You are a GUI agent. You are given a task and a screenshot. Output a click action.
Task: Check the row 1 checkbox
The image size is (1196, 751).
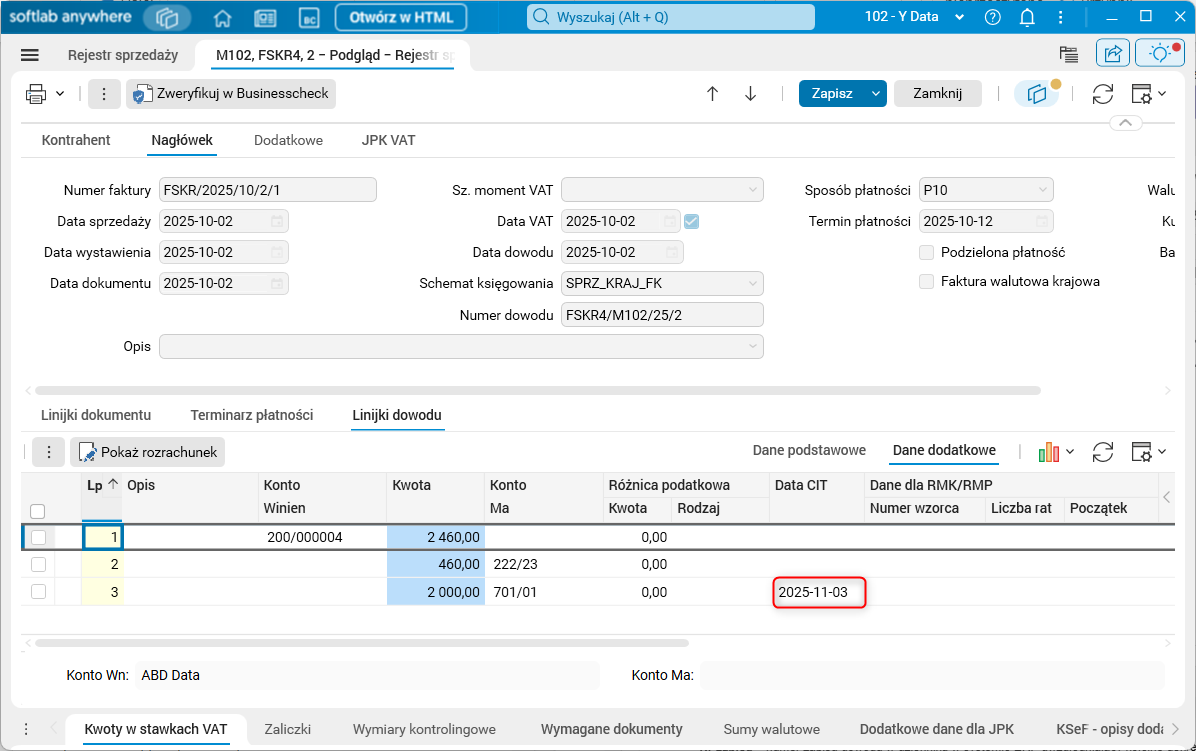point(38,538)
